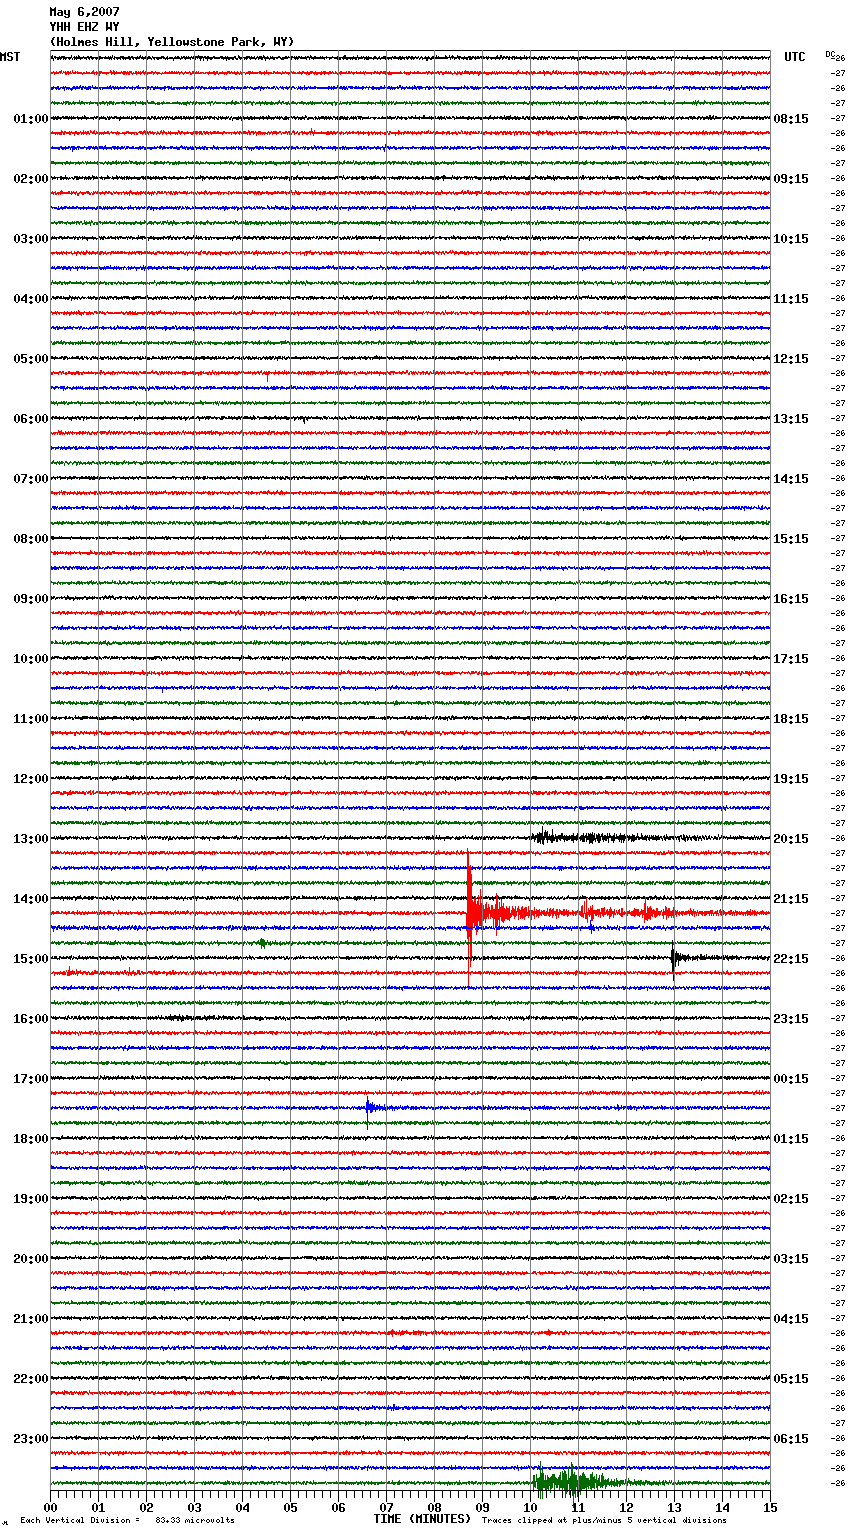Click the 'UTC' column label
Image resolution: width=850 pixels, height=1534 pixels.
click(x=794, y=57)
